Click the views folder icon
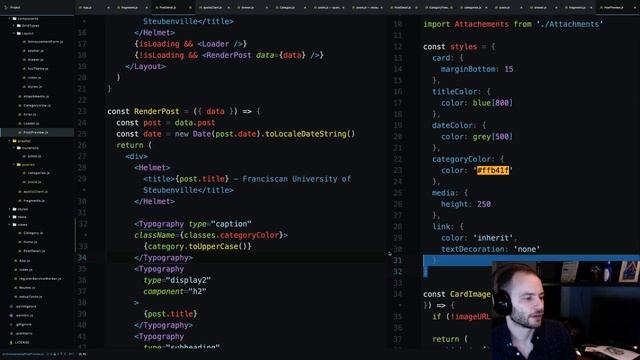640x360 pixels. click(14, 224)
